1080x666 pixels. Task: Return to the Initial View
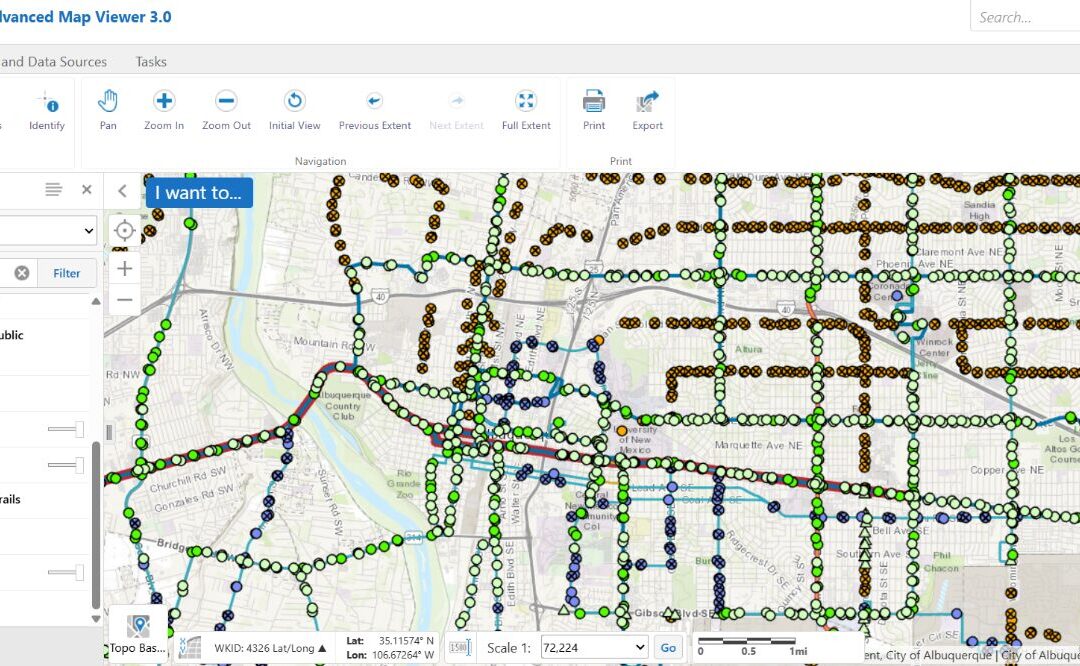[294, 108]
